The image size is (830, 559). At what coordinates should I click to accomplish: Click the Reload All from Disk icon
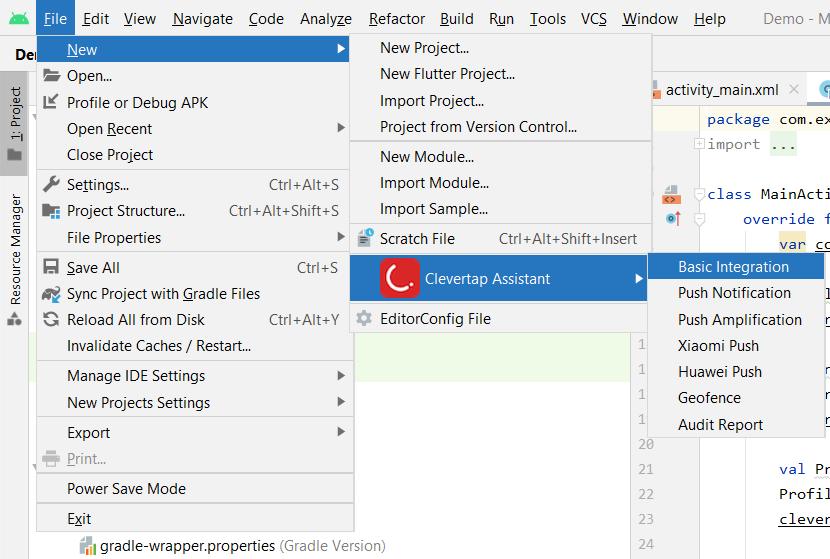51,319
